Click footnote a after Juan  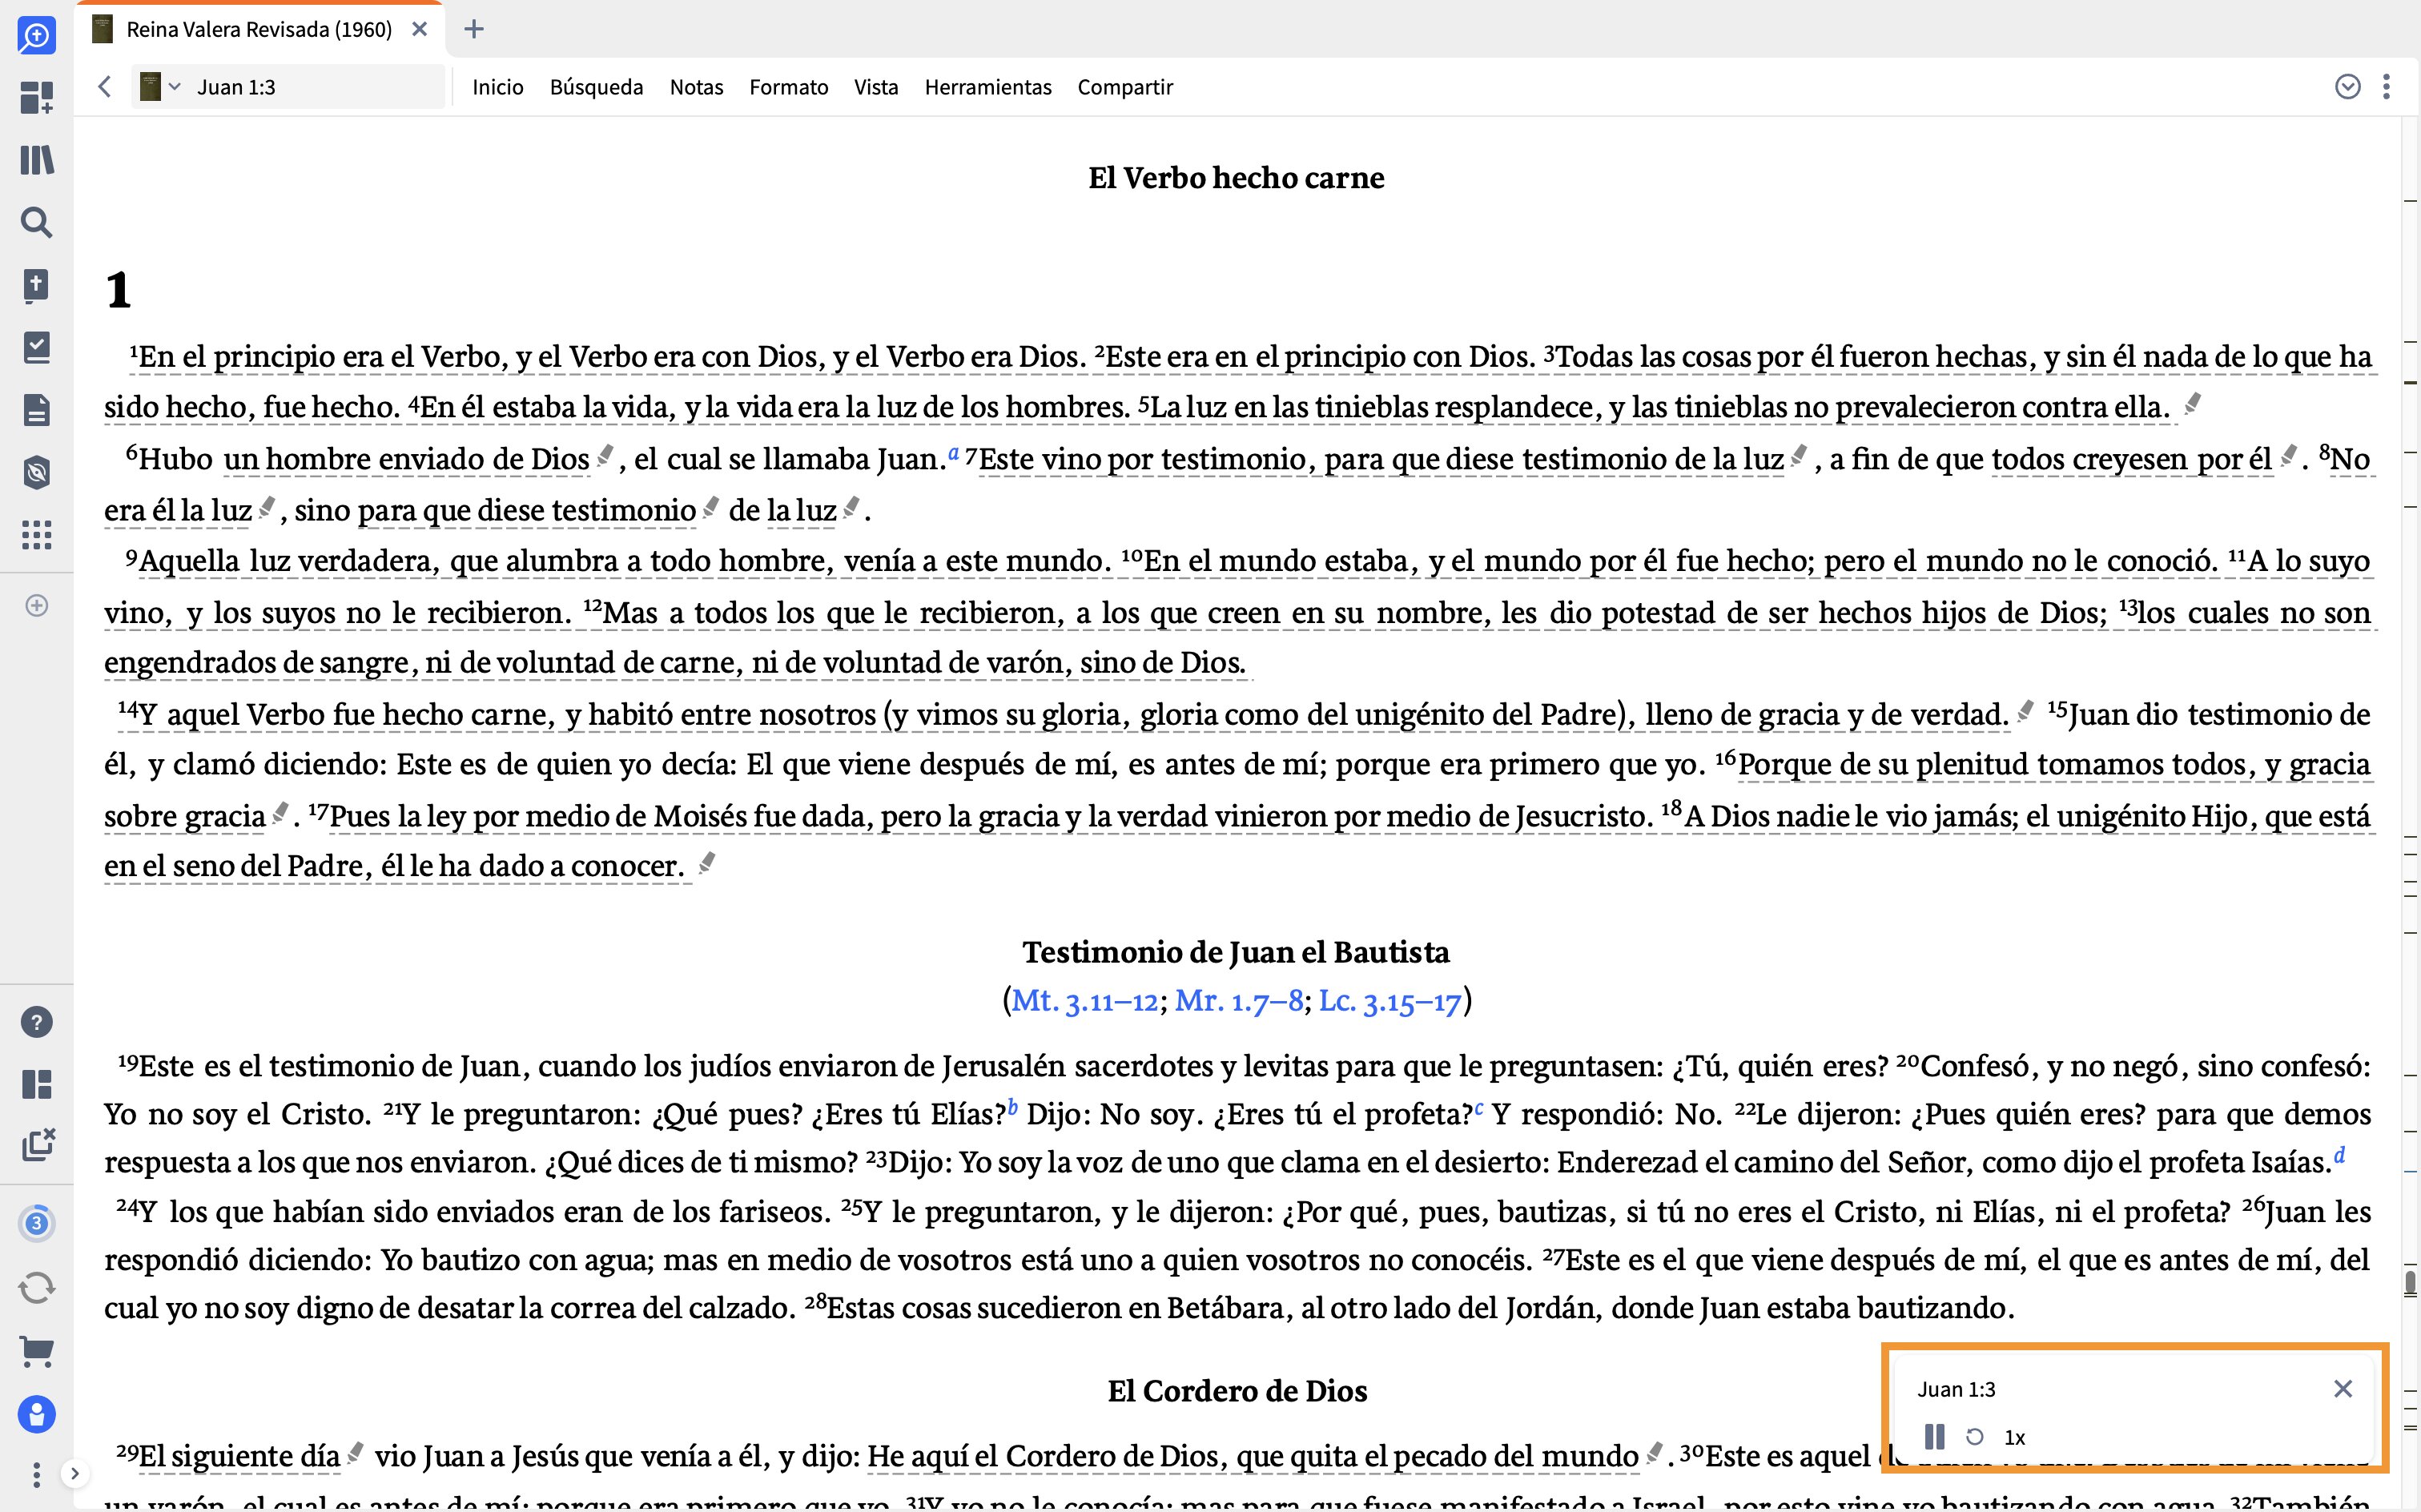pos(954,453)
